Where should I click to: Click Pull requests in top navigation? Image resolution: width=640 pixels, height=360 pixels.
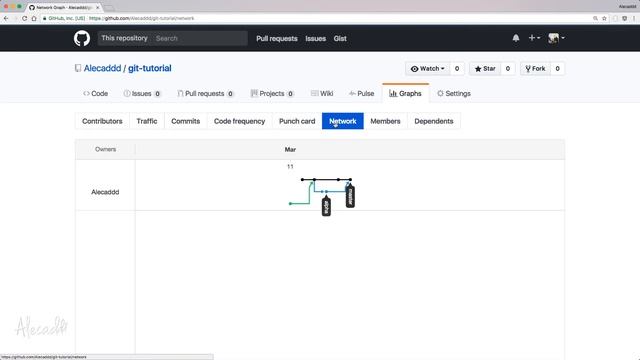click(277, 38)
